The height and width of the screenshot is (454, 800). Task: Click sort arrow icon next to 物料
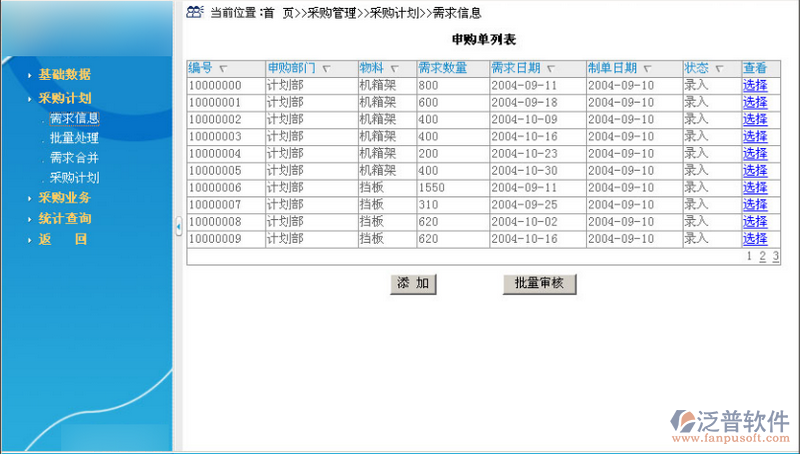coord(395,69)
